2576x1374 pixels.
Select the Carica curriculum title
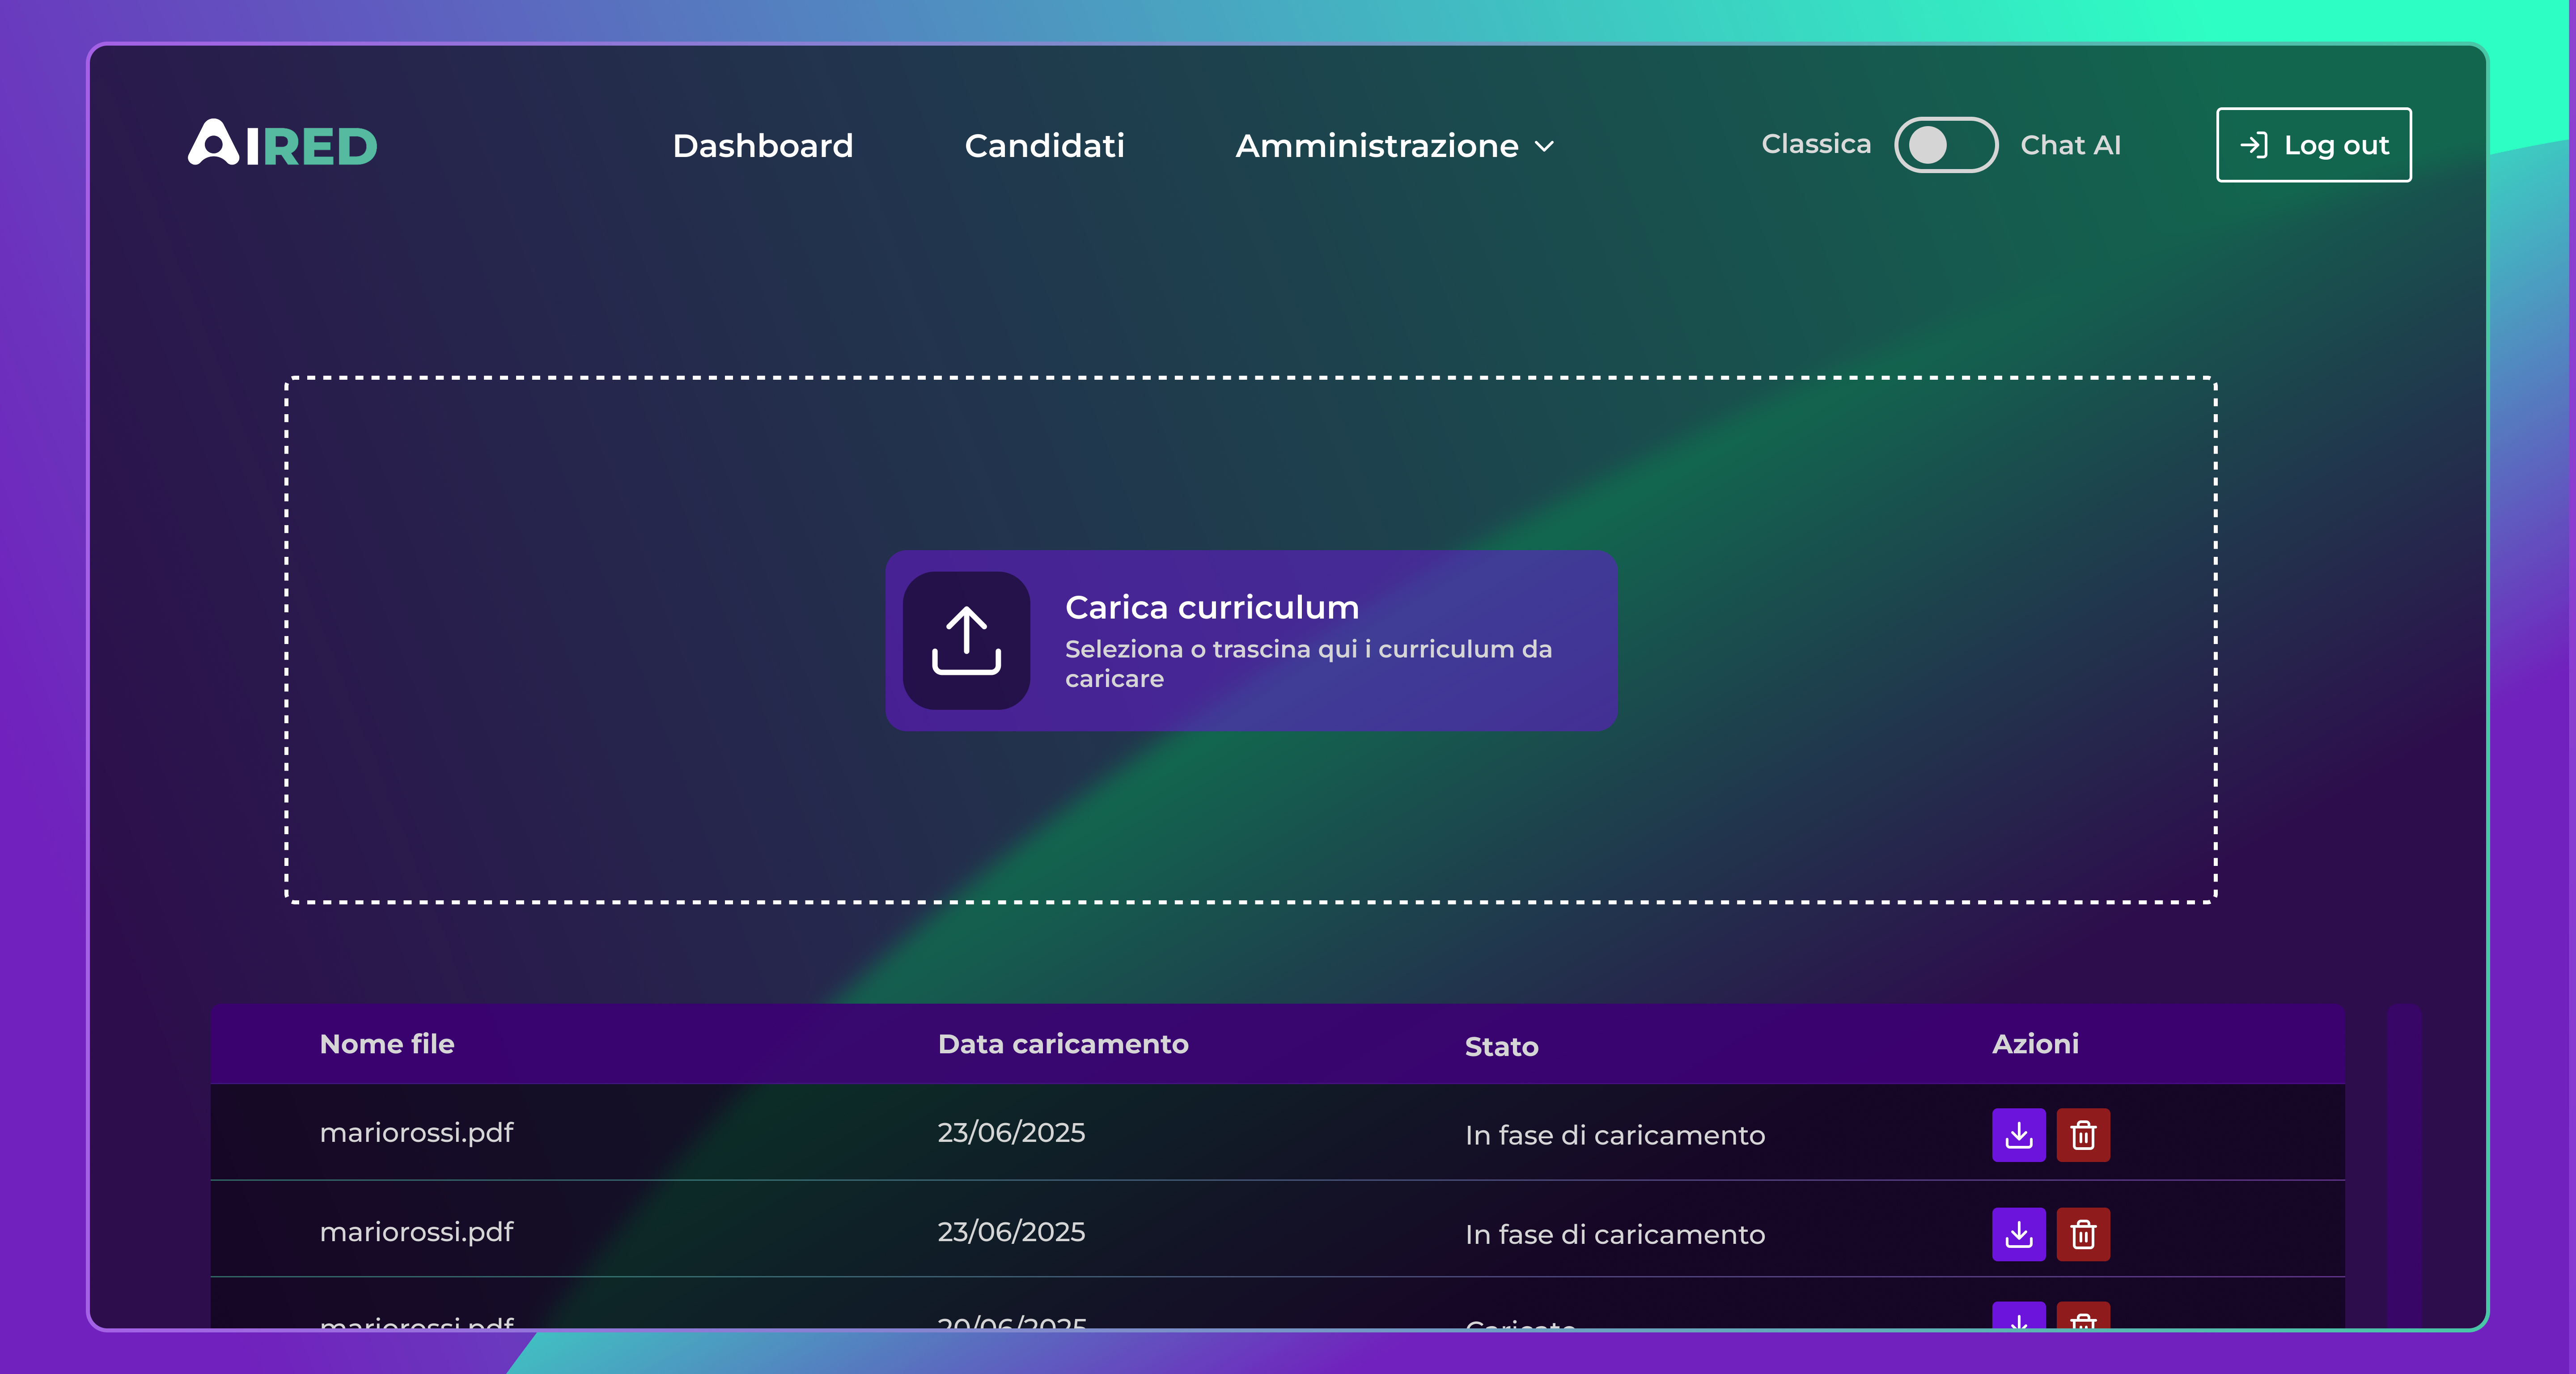click(1212, 607)
